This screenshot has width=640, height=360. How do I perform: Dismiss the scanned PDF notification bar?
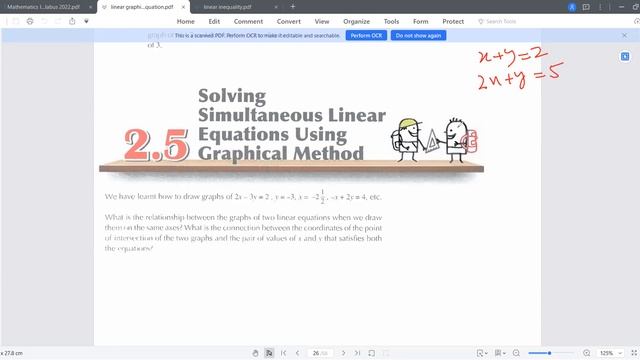(x=624, y=36)
